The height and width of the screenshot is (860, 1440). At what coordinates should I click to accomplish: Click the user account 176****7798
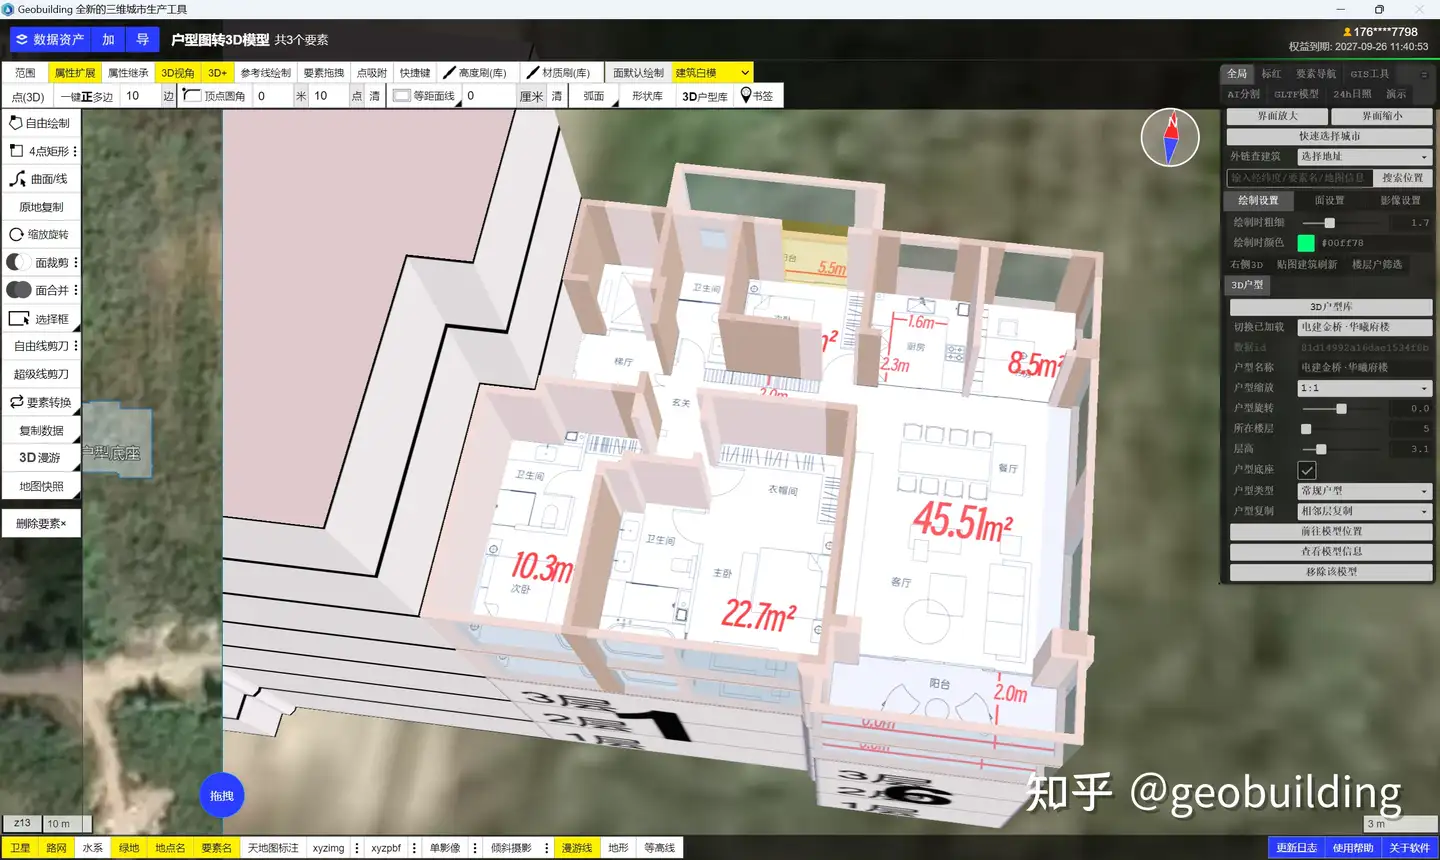tap(1380, 32)
